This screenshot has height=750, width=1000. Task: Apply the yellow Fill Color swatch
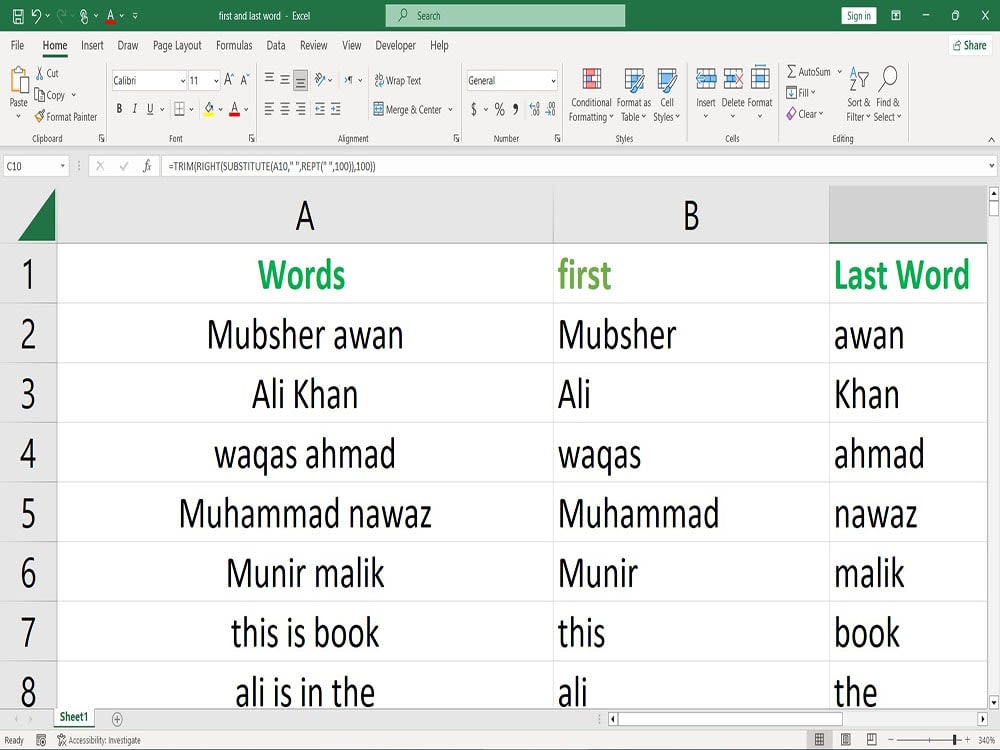(209, 110)
